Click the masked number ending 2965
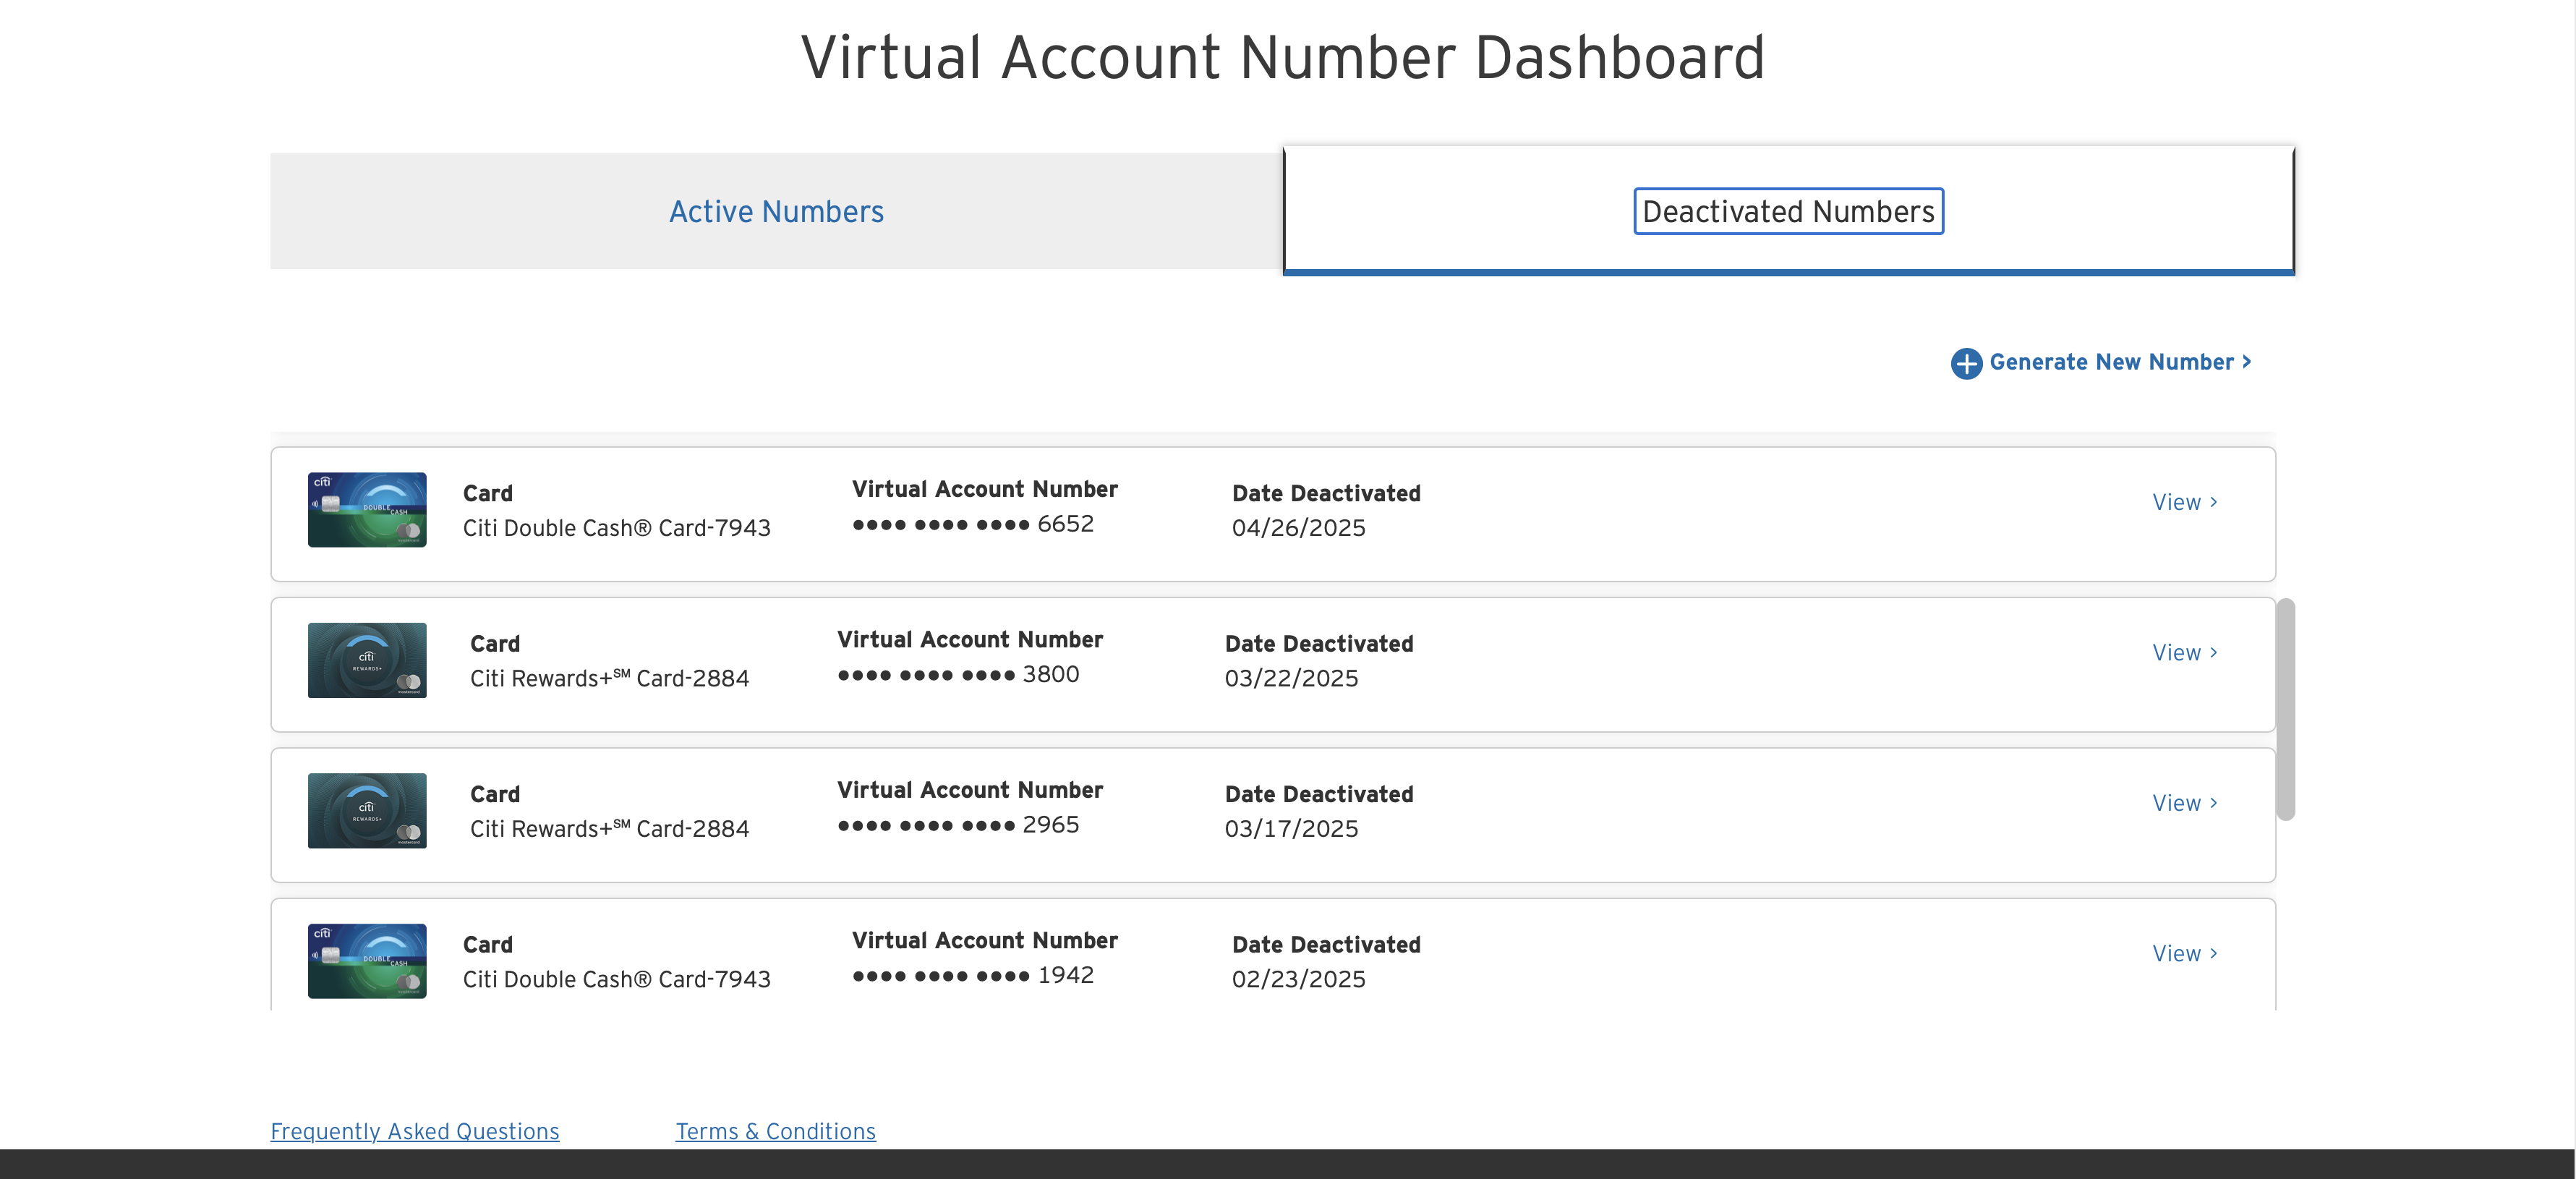The width and height of the screenshot is (2576, 1179). 958,825
